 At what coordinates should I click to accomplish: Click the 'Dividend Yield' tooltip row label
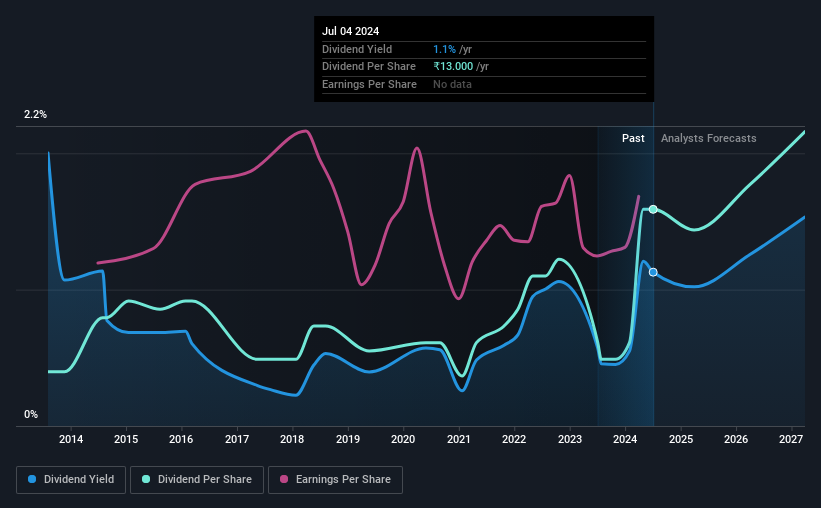[357, 49]
